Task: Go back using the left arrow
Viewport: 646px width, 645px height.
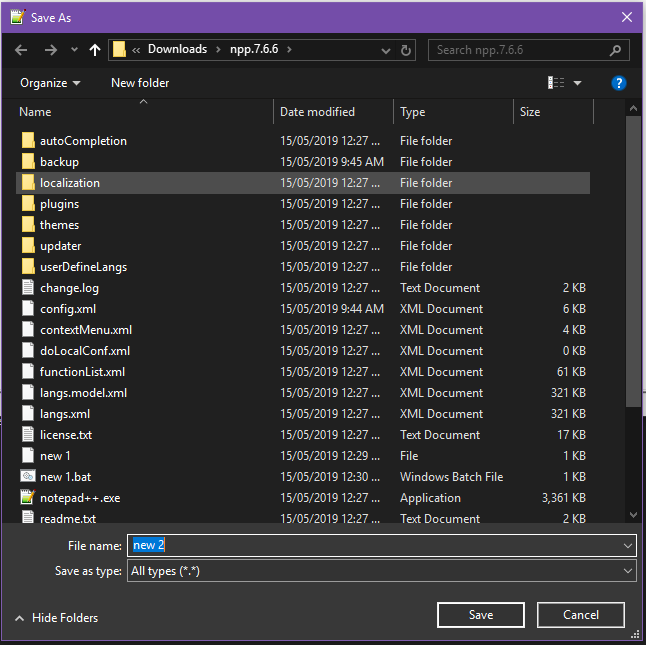Action: 21,50
